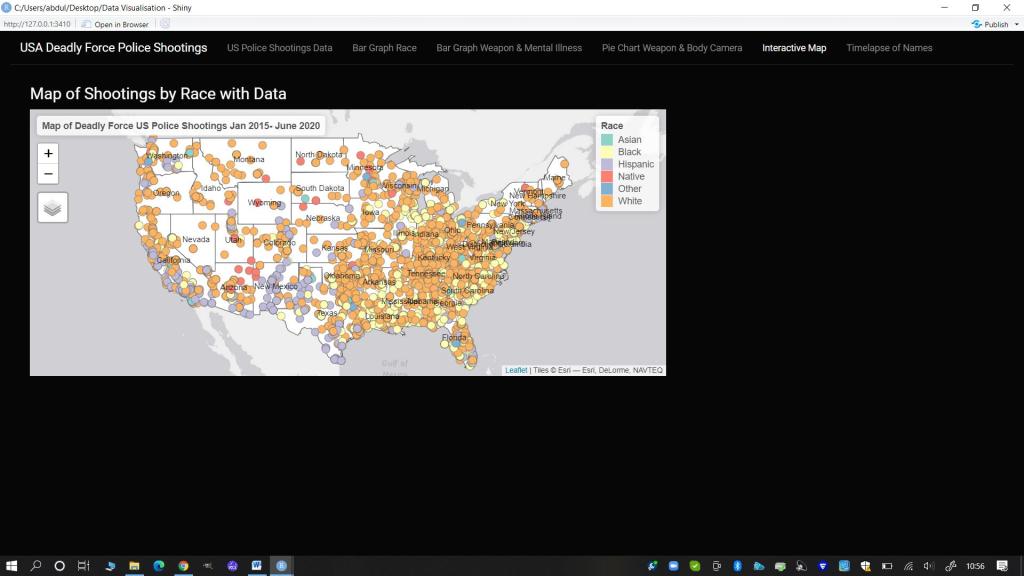Click the Leaflet attribution link

coord(516,370)
